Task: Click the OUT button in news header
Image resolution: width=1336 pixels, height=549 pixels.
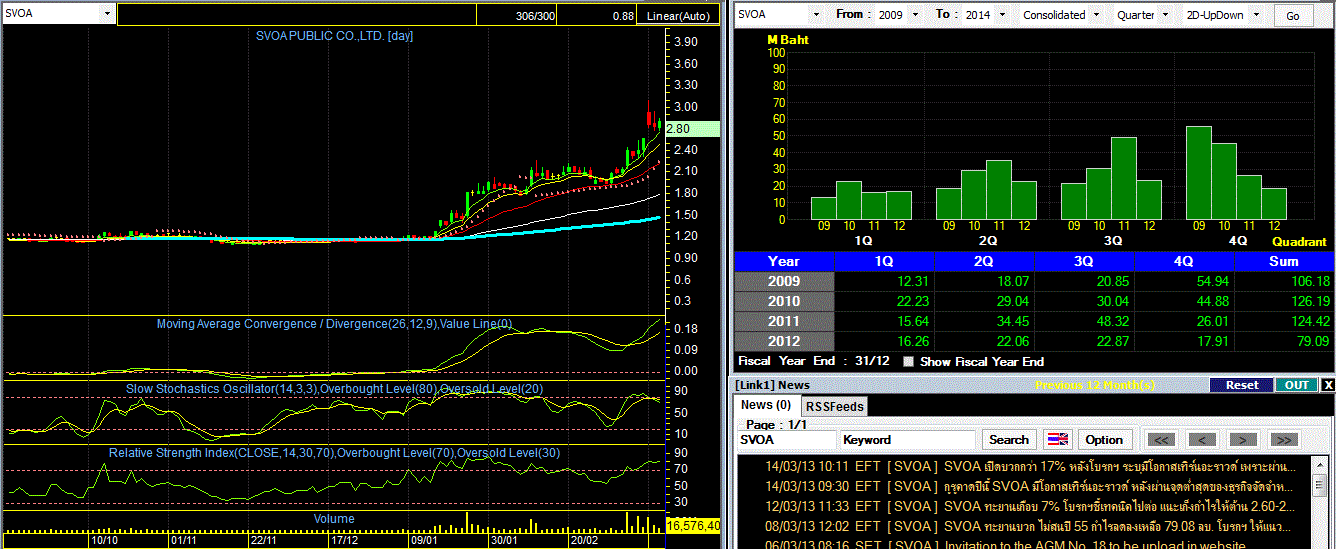Action: click(1297, 385)
